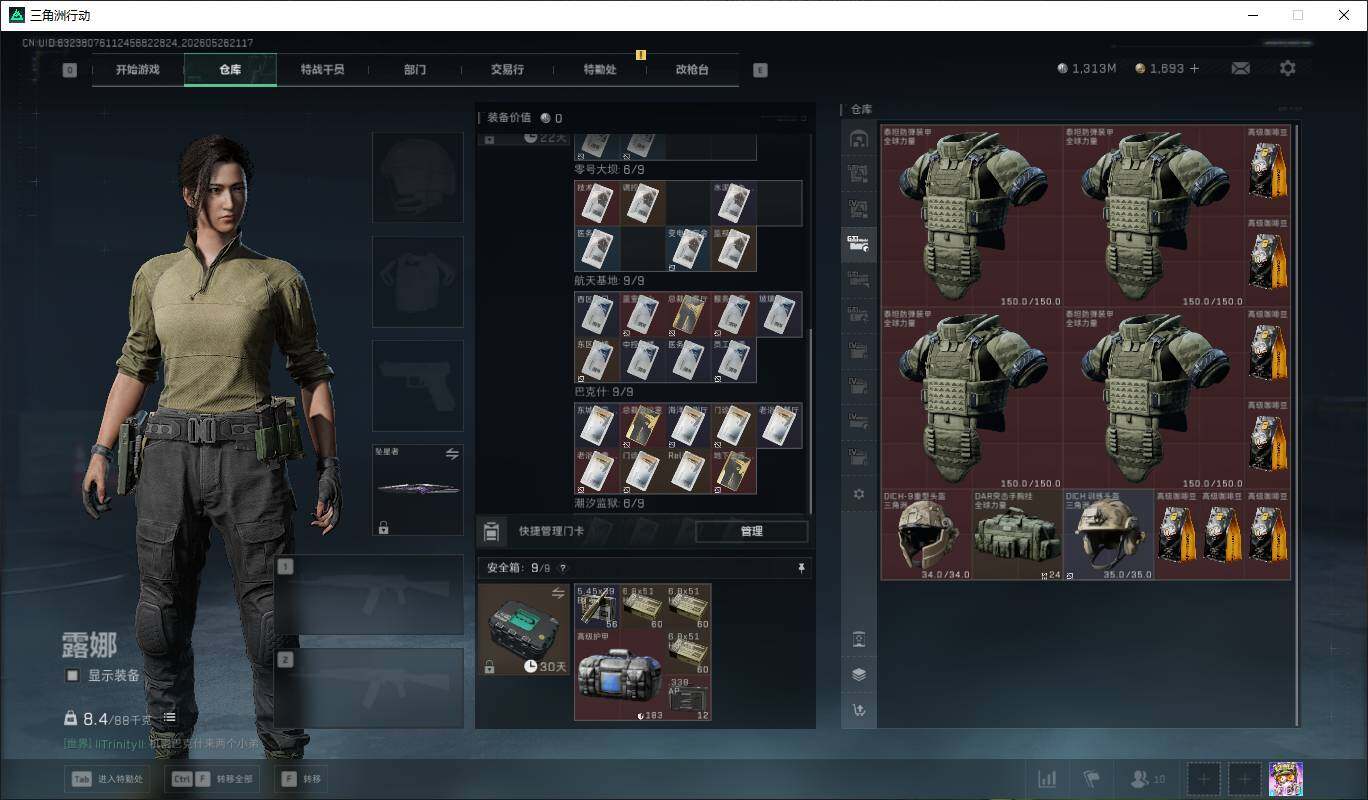Click the plus icon beside the 1,893 currency

point(1194,68)
